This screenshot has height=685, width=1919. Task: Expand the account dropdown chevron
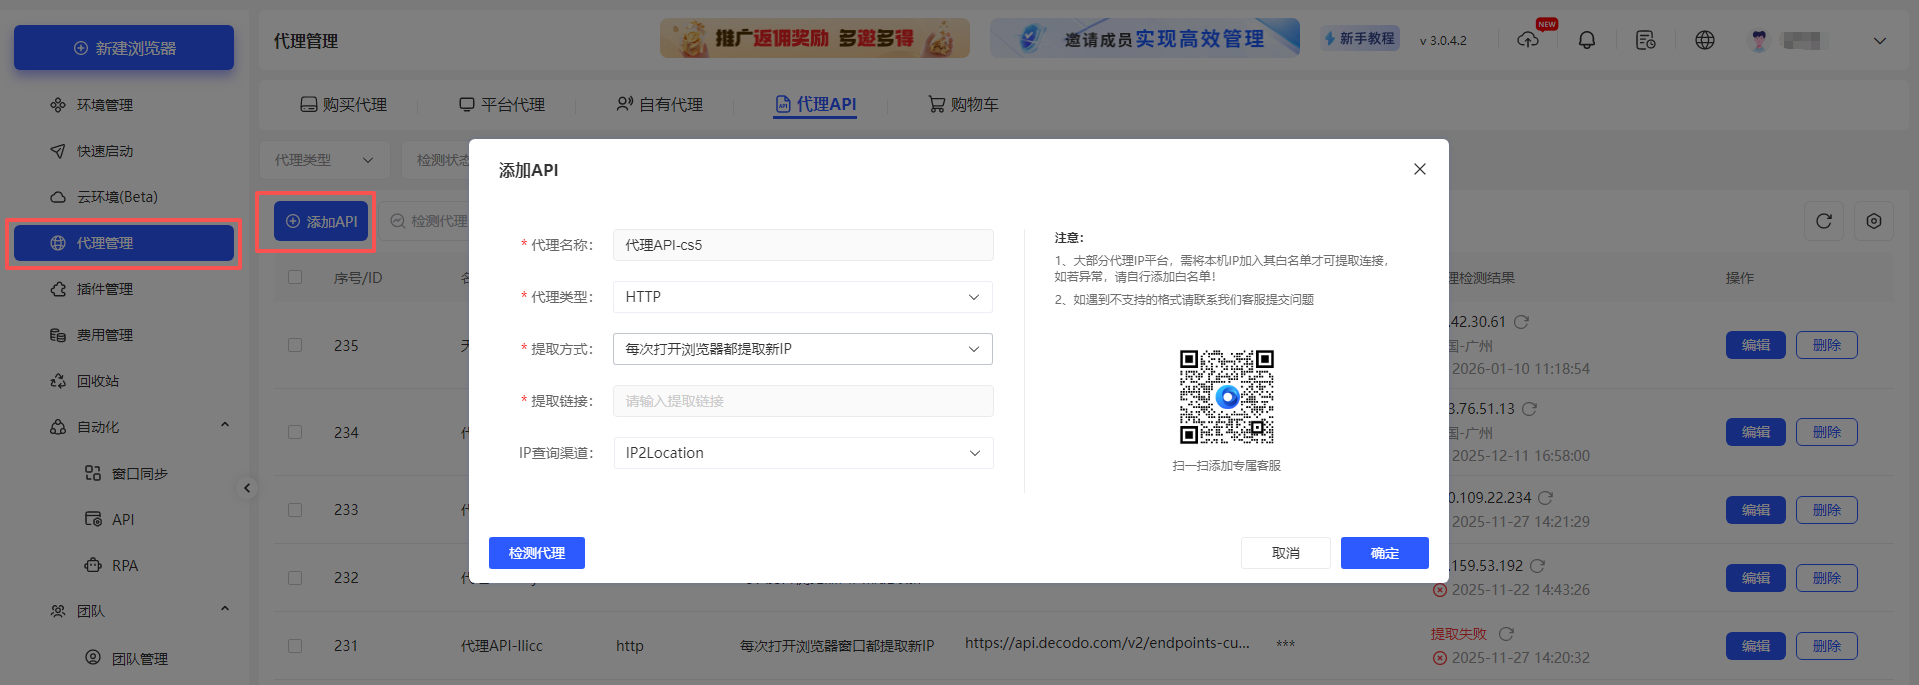[x=1880, y=41]
